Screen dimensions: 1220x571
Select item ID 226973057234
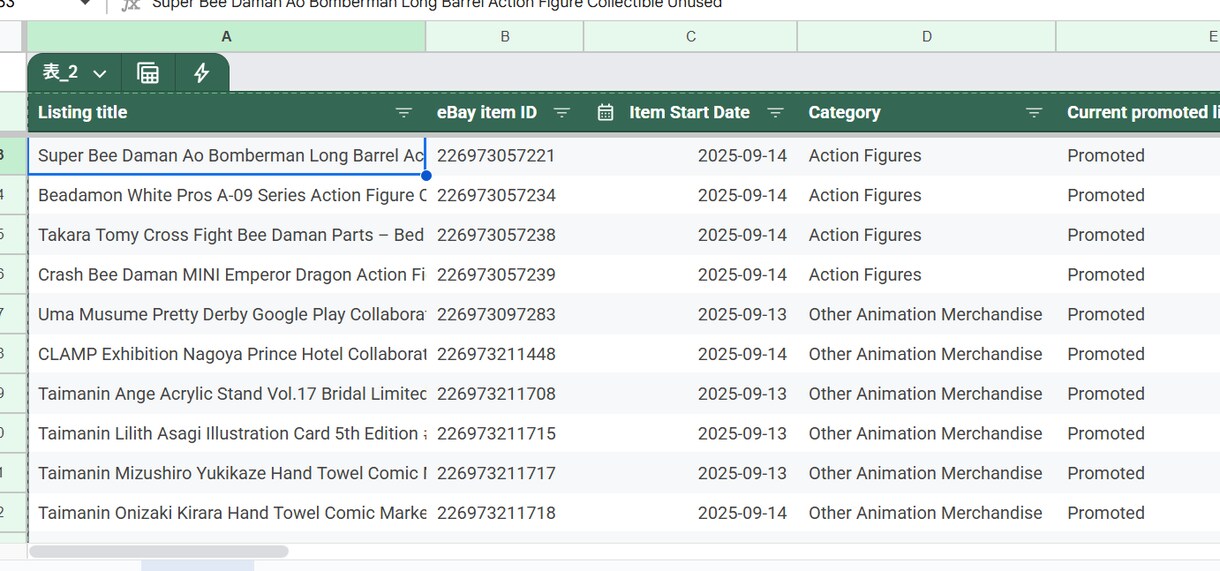pyautogui.click(x=505, y=195)
